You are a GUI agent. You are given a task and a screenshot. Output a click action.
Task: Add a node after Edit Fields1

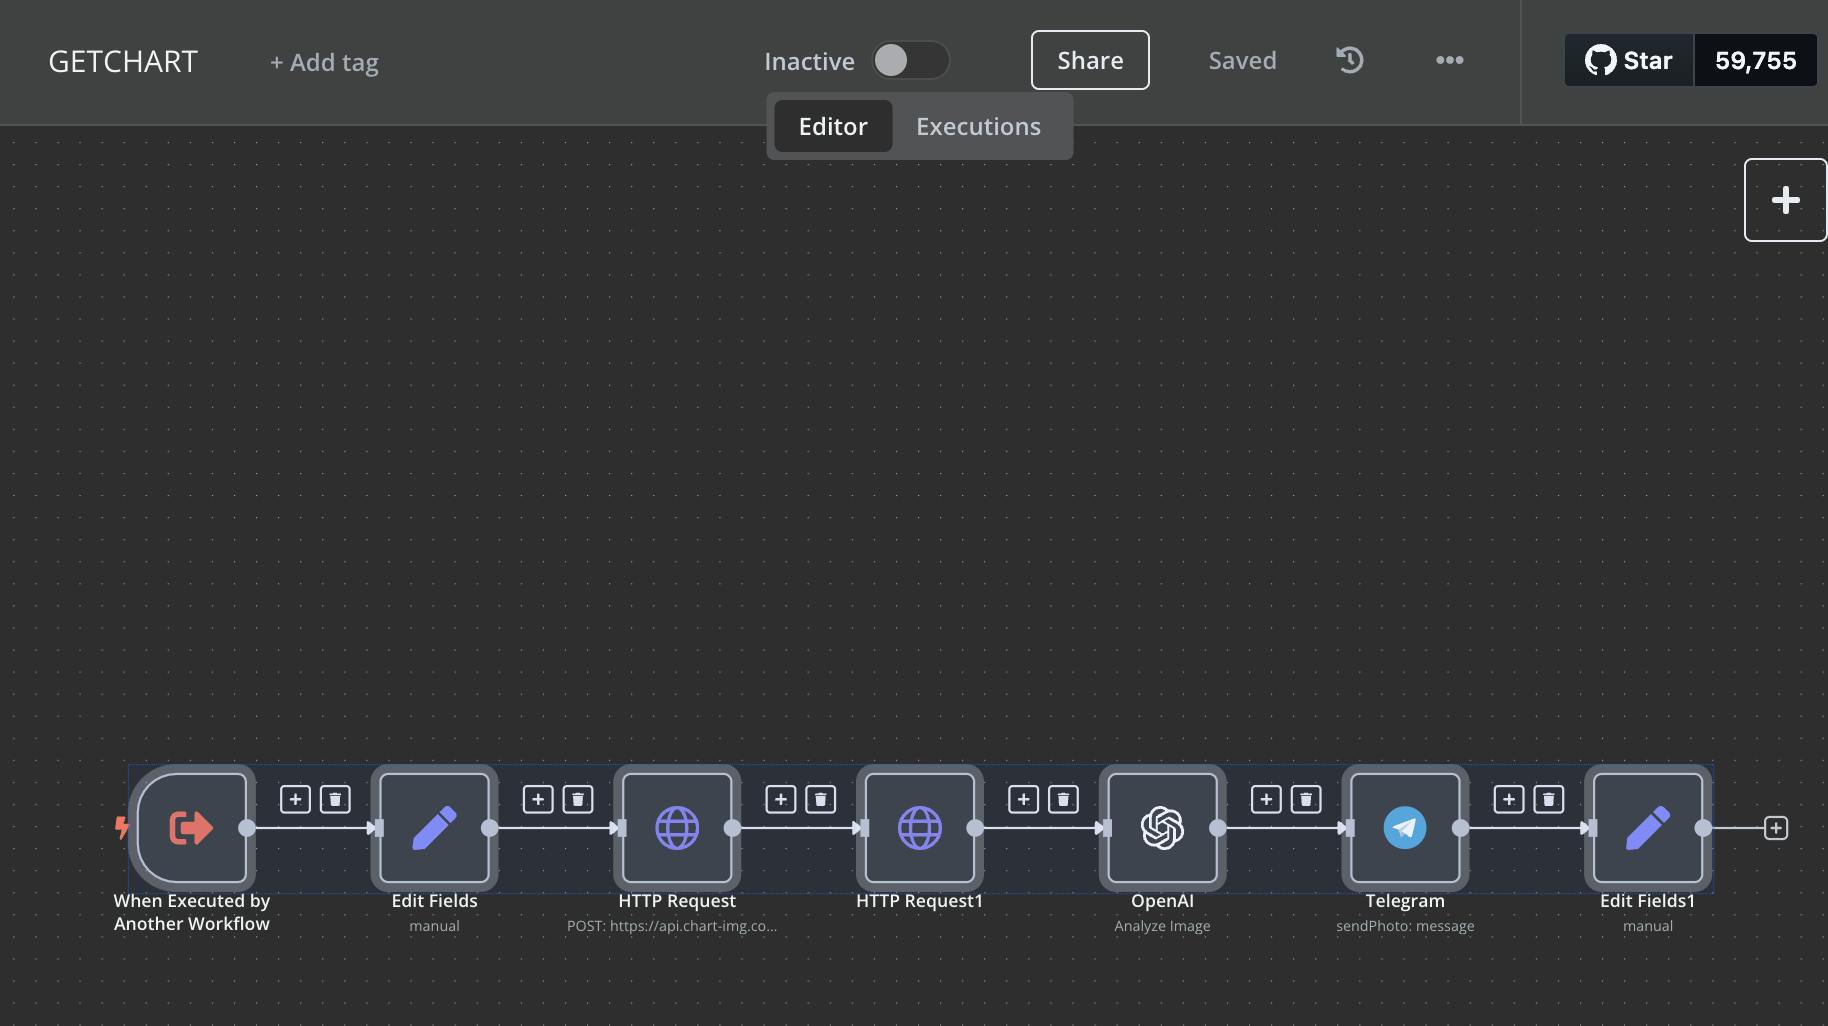(1776, 828)
